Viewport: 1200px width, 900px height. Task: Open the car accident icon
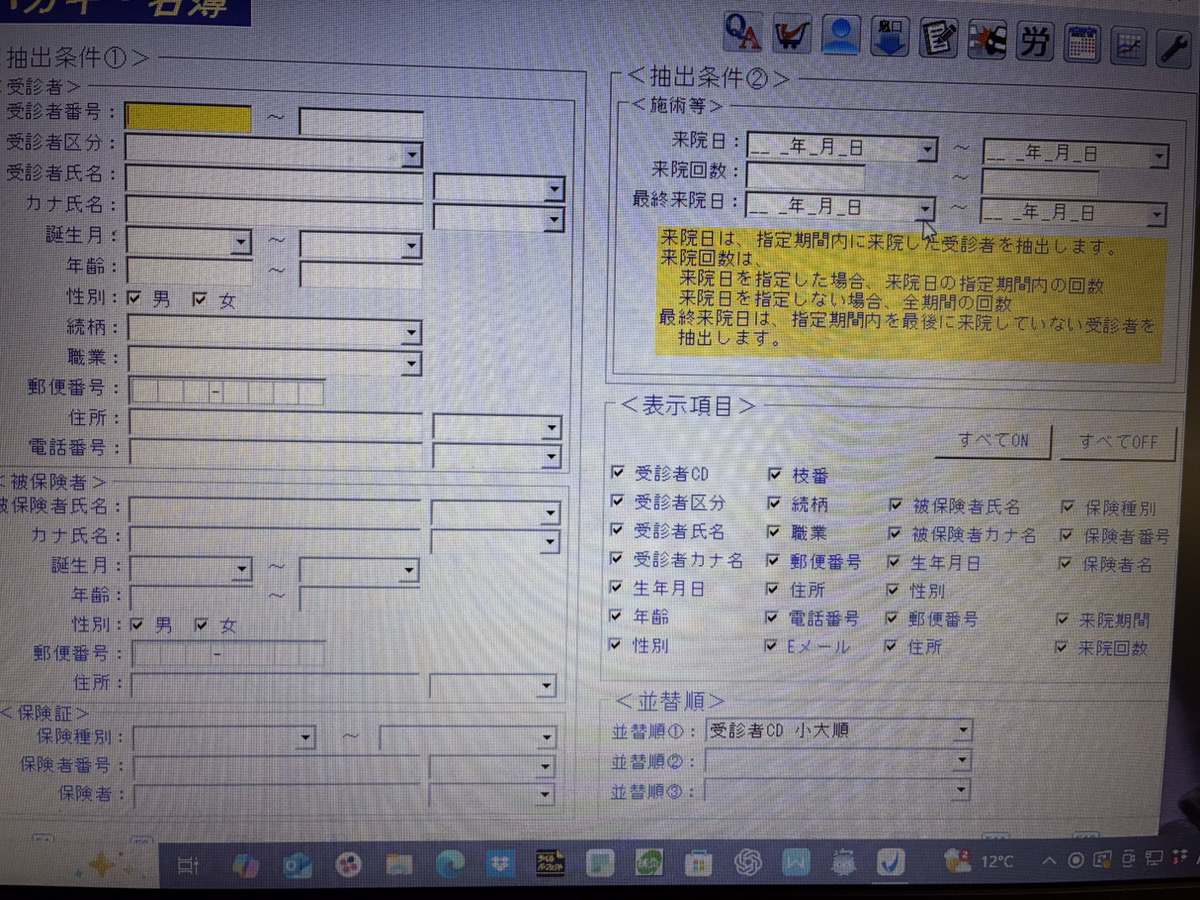coord(986,39)
